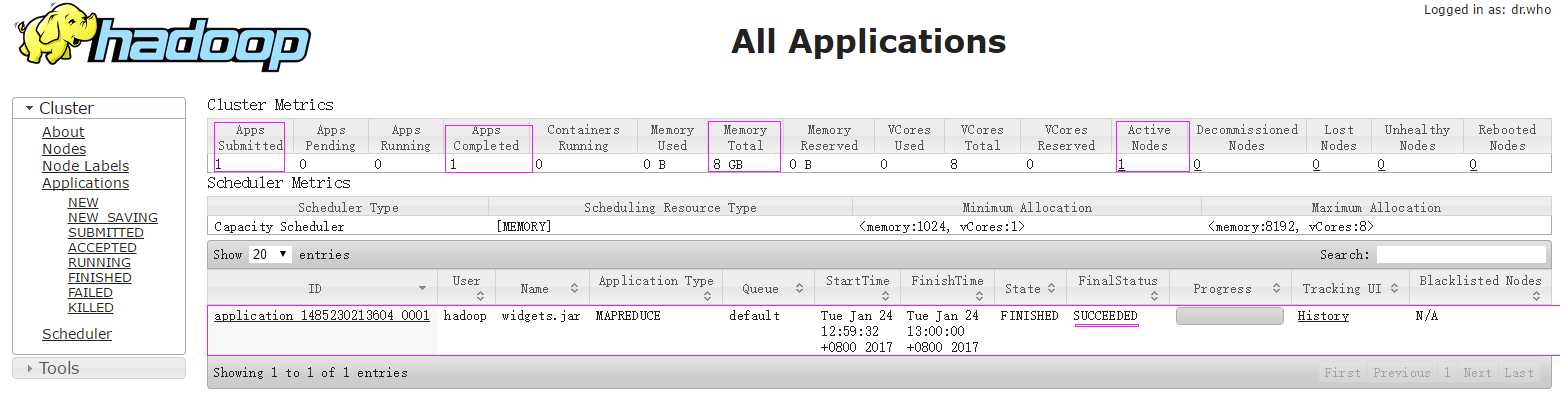Sort table by Name column
The width and height of the screenshot is (1560, 399).
coord(541,288)
